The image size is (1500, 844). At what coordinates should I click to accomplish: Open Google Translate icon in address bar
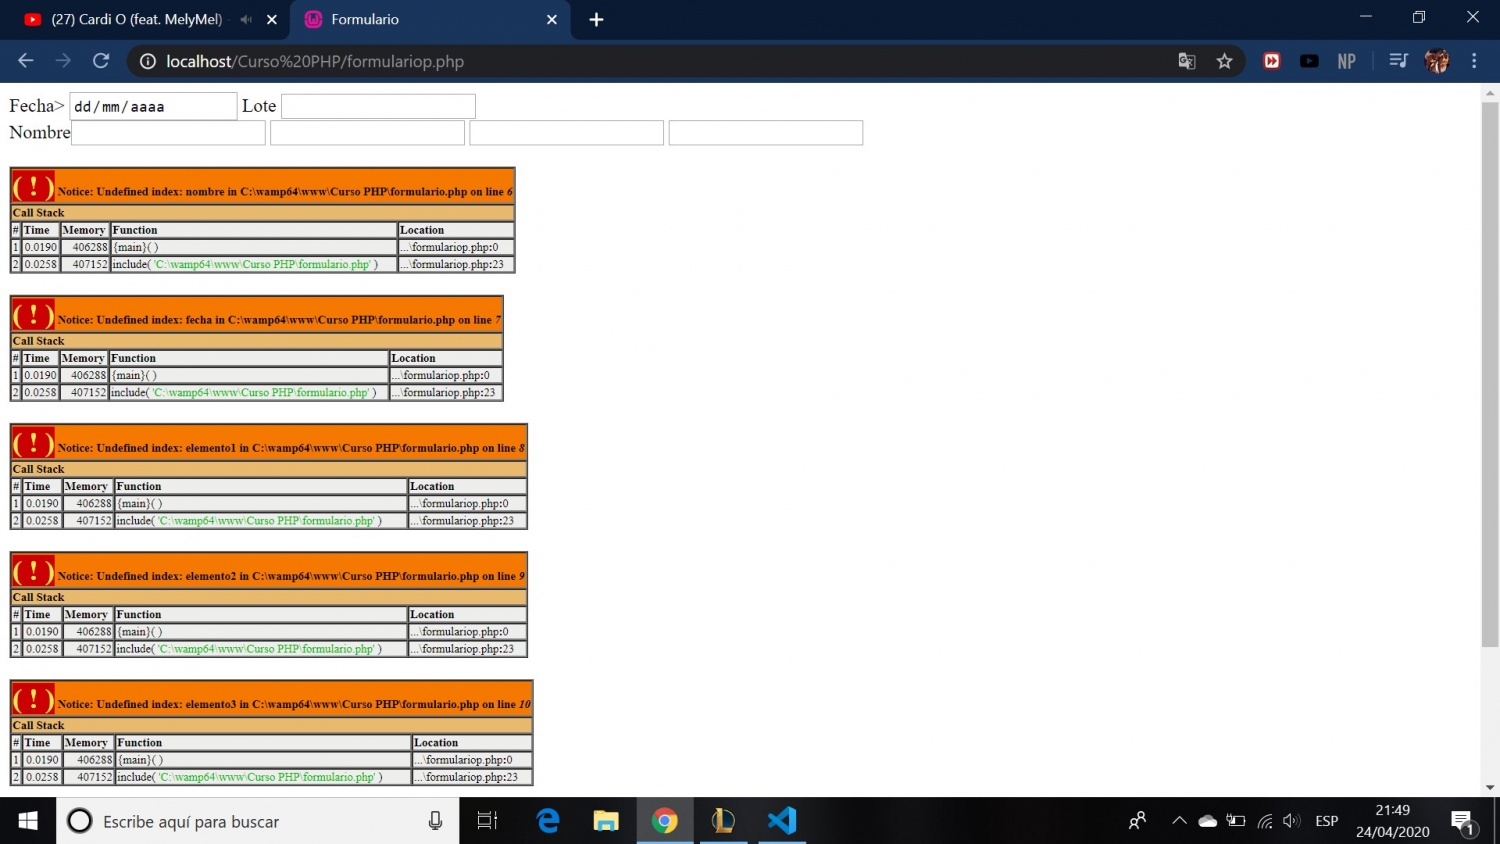tap(1187, 61)
